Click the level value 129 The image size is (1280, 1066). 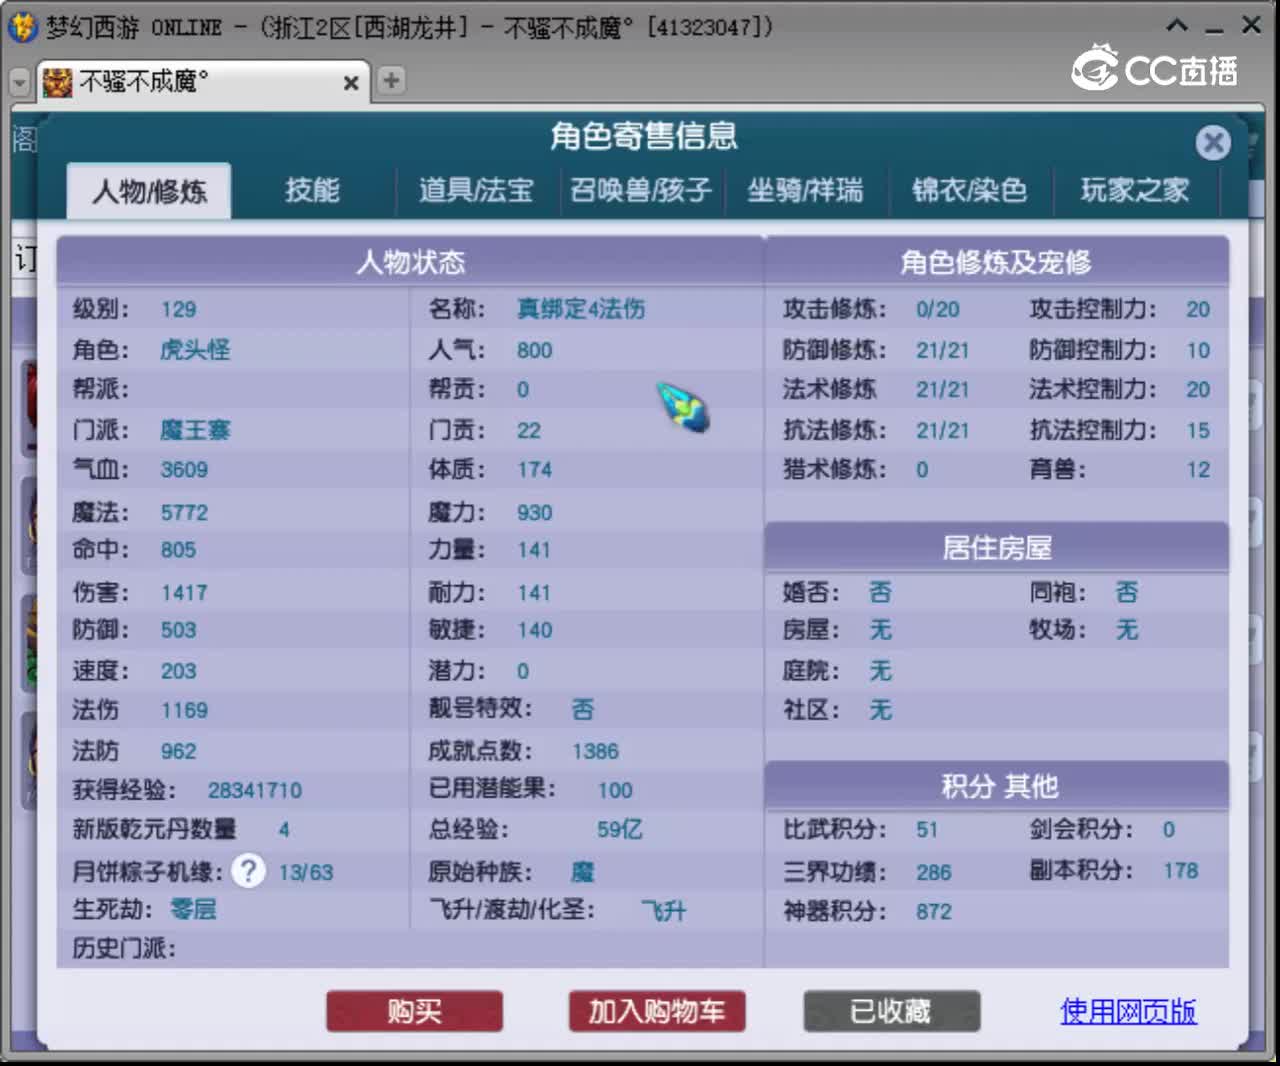point(179,310)
